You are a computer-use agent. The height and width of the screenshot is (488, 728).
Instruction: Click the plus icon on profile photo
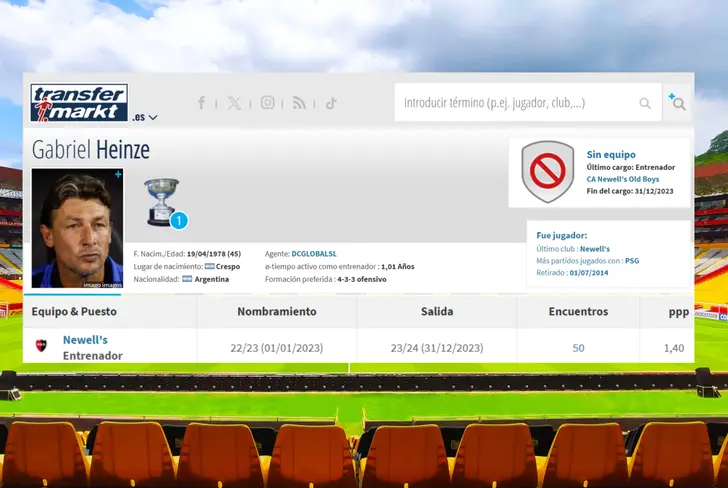point(118,174)
